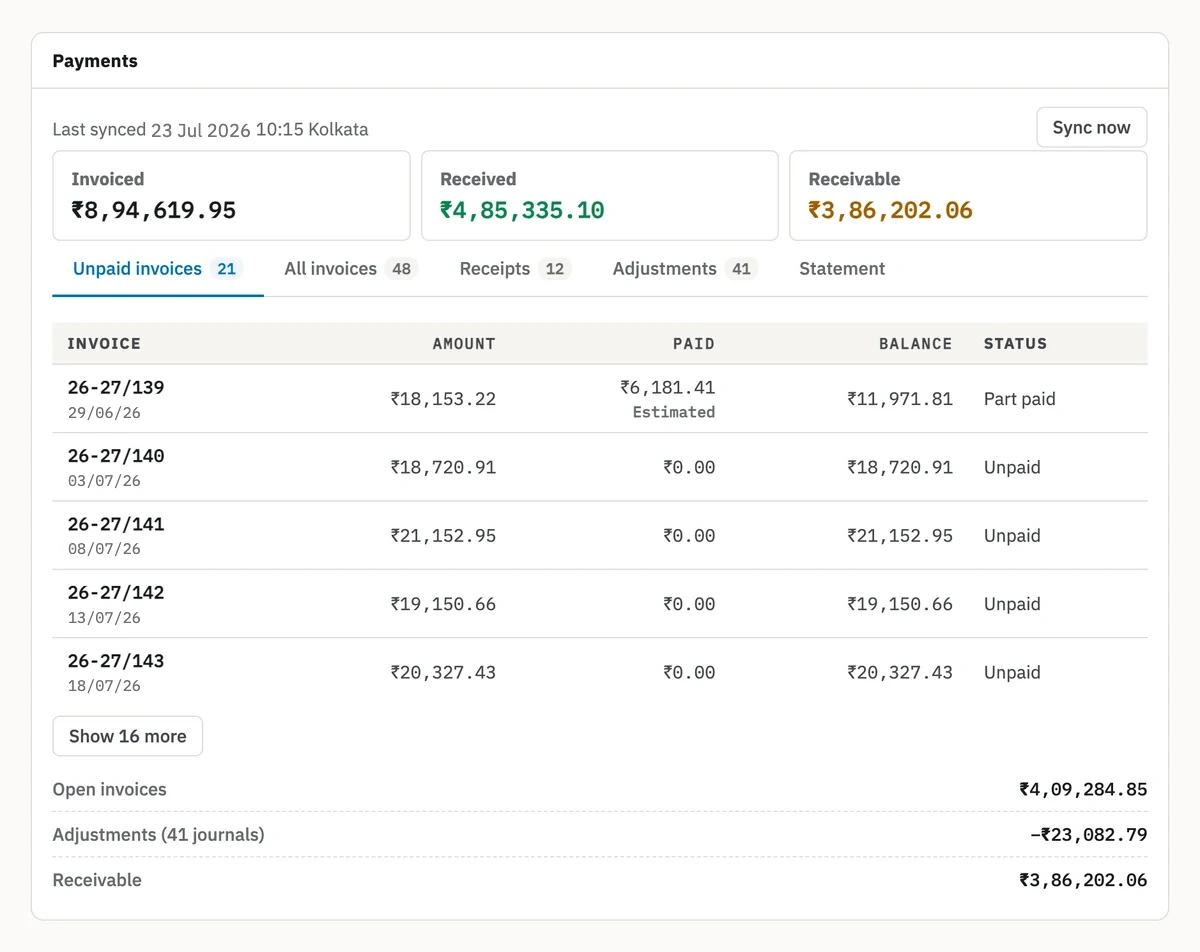
Task: Click the ₹0.00 paid for invoice 26-27/143
Action: point(689,673)
